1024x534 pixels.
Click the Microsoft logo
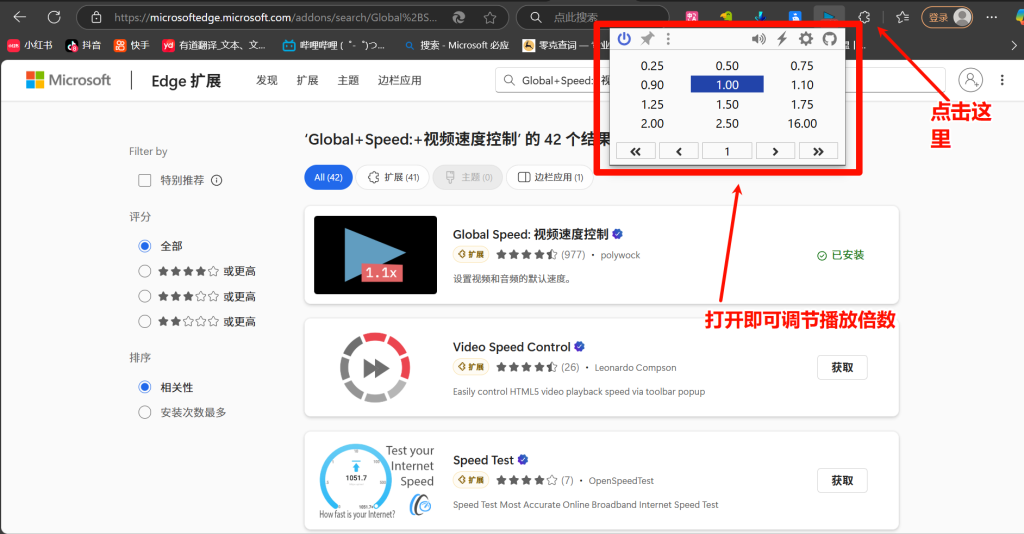click(69, 80)
